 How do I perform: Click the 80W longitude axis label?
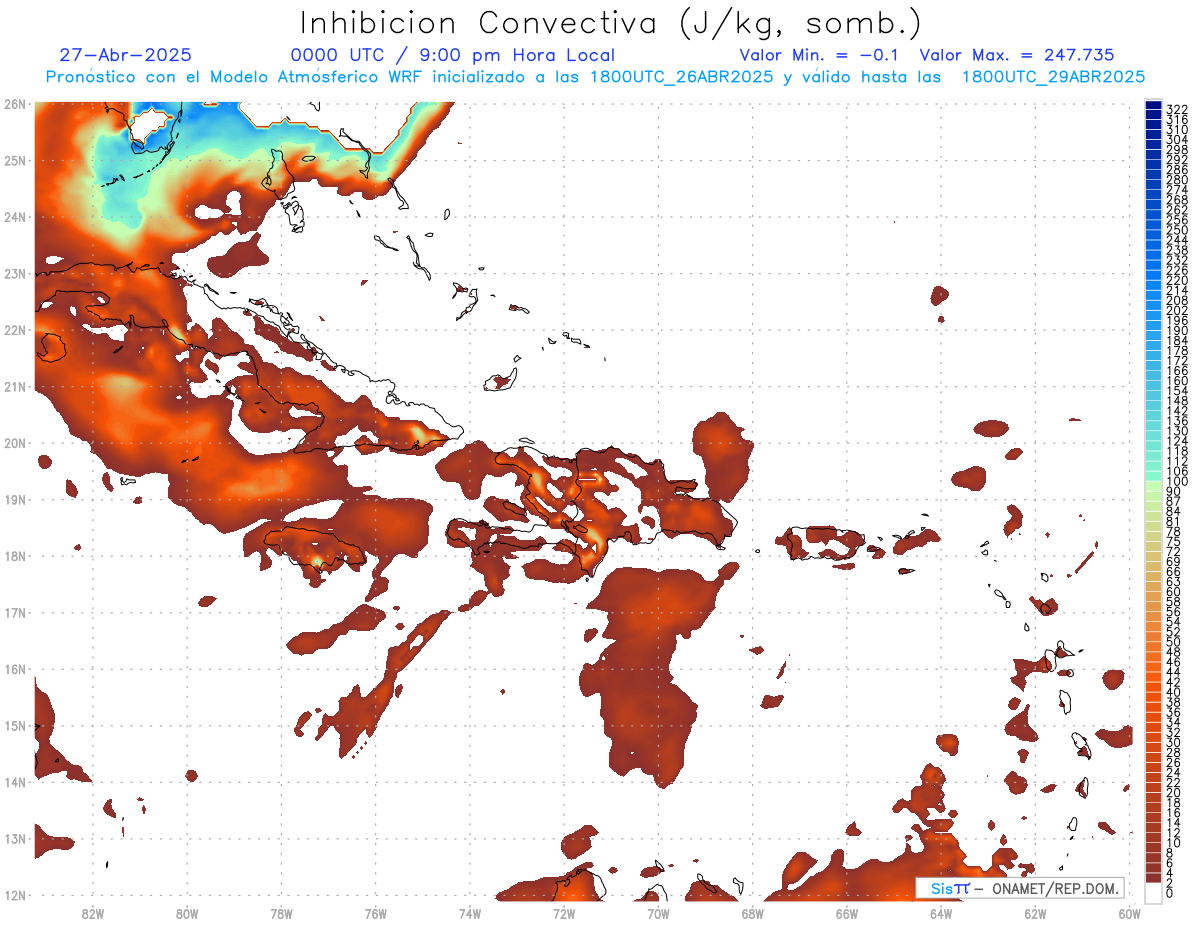click(187, 913)
